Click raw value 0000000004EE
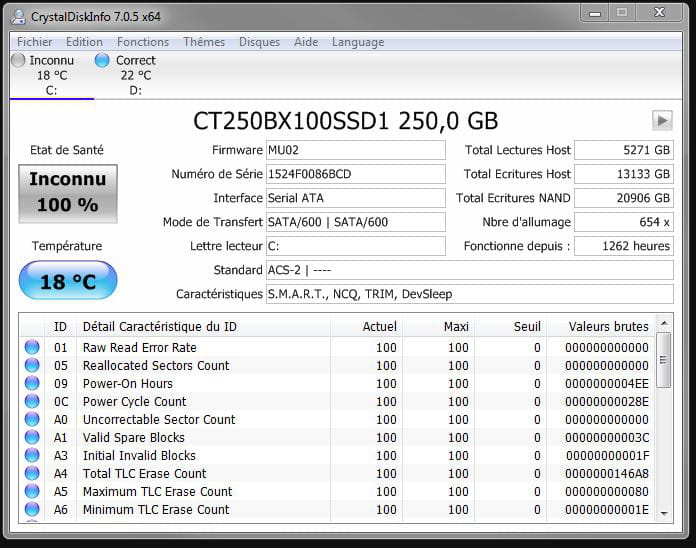The width and height of the screenshot is (696, 548). (606, 383)
